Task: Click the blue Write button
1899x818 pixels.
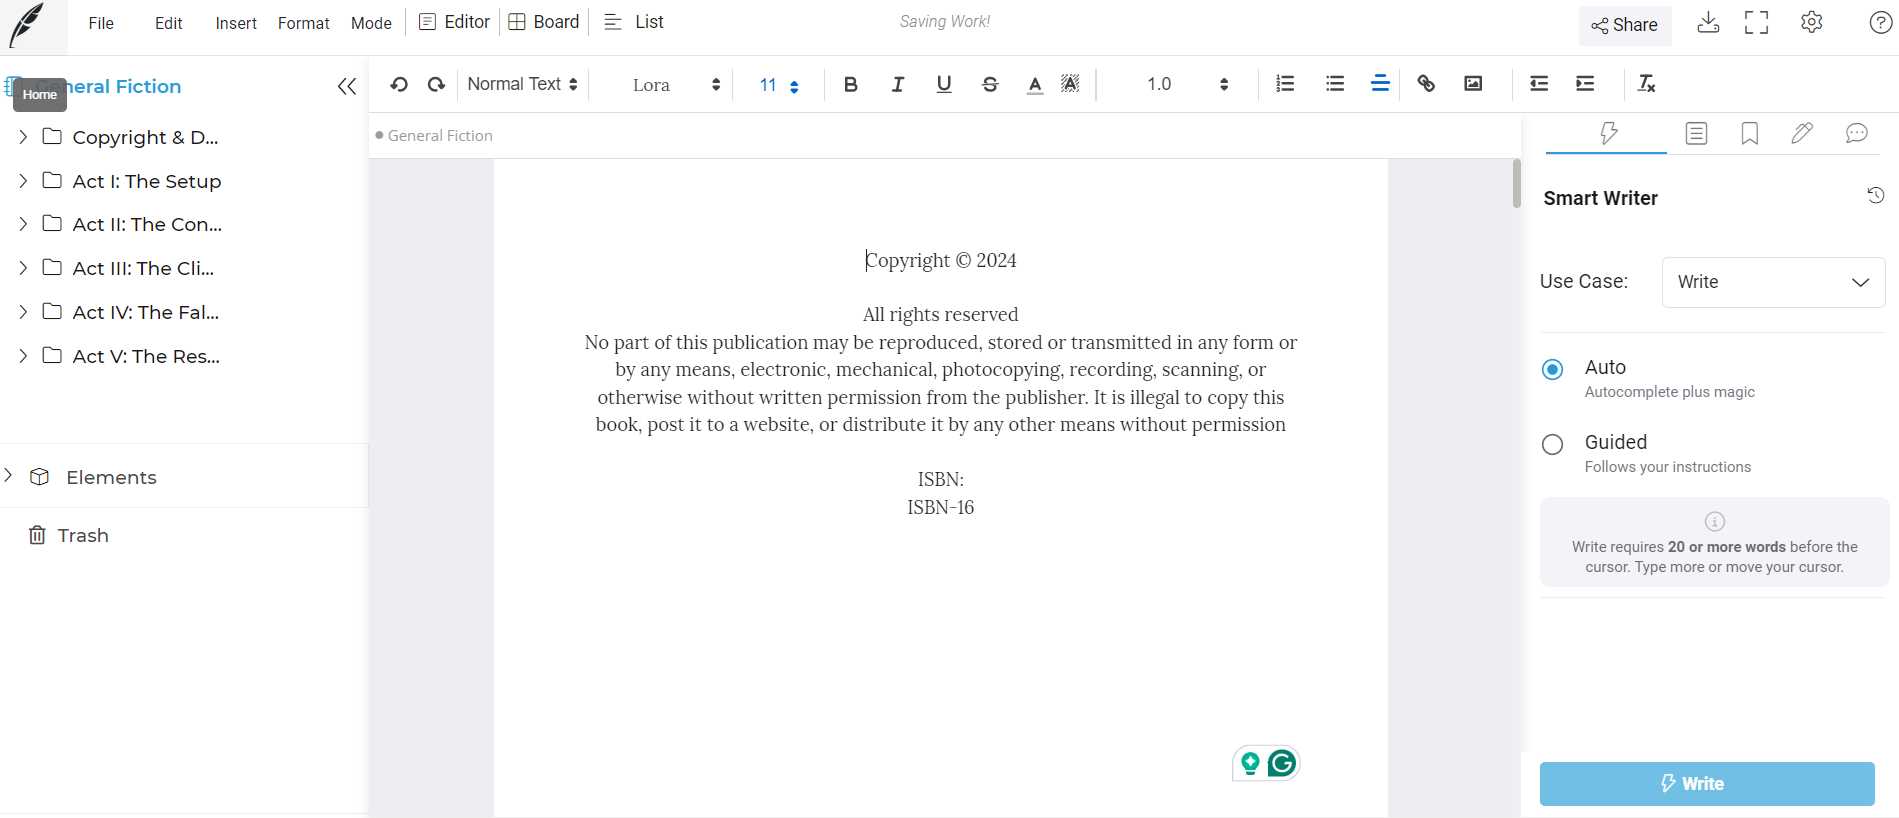Action: [x=1707, y=784]
